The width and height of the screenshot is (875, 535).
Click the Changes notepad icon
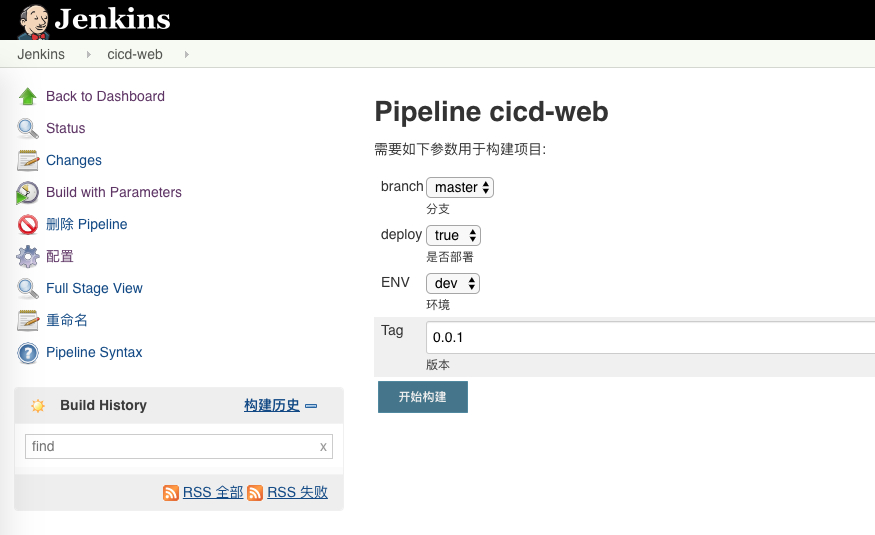point(28,161)
